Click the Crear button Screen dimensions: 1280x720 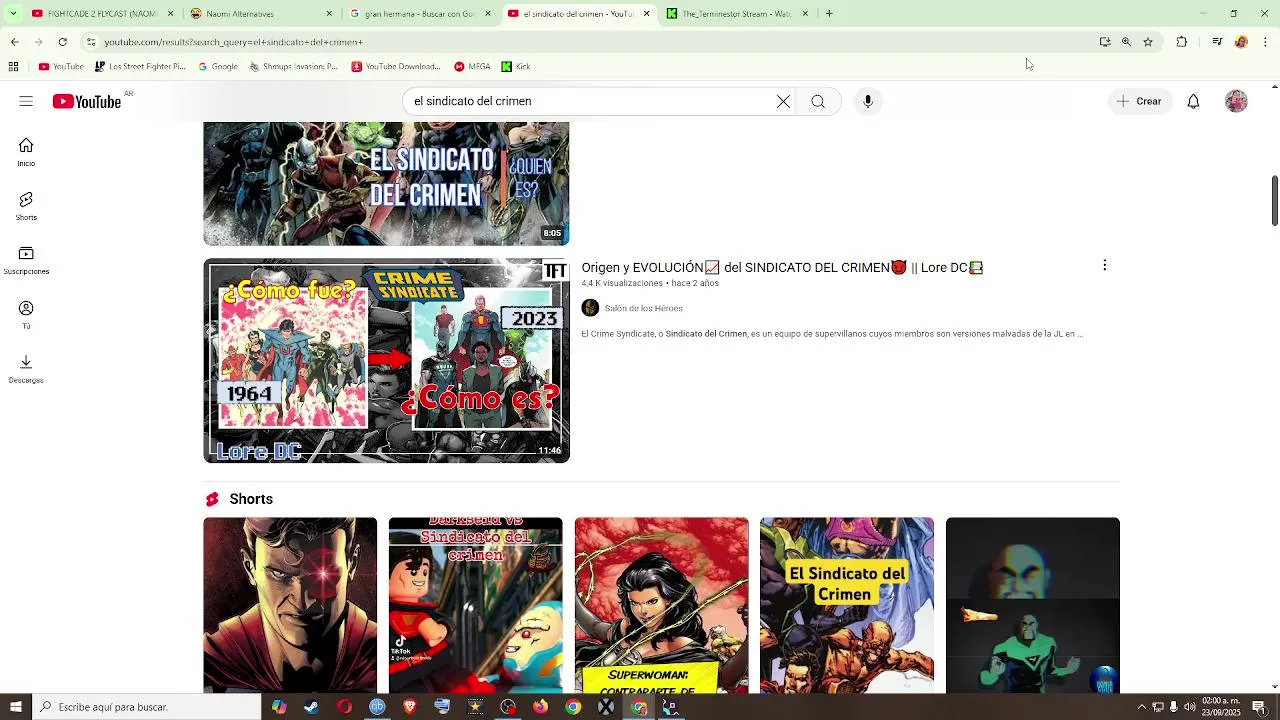click(1140, 101)
